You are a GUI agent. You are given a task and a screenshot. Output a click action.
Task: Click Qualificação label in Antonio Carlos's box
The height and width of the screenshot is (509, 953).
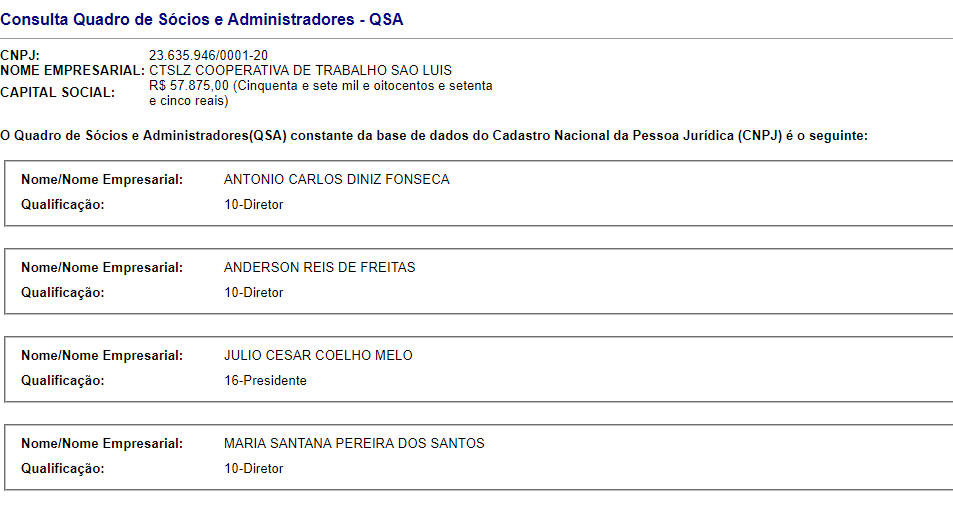click(x=62, y=205)
